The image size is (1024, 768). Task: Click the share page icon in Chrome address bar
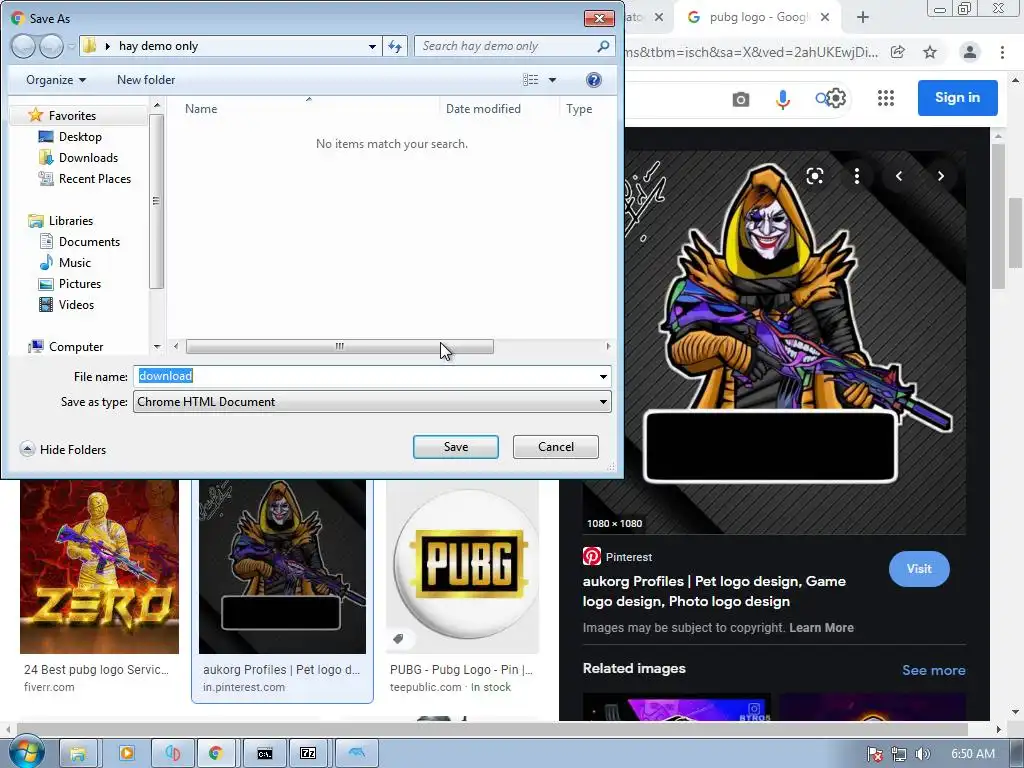tap(898, 52)
